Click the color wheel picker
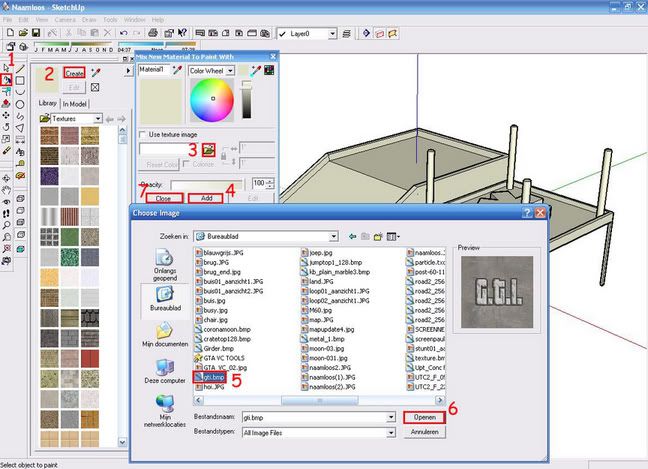Image resolution: width=648 pixels, height=469 pixels. click(x=212, y=100)
